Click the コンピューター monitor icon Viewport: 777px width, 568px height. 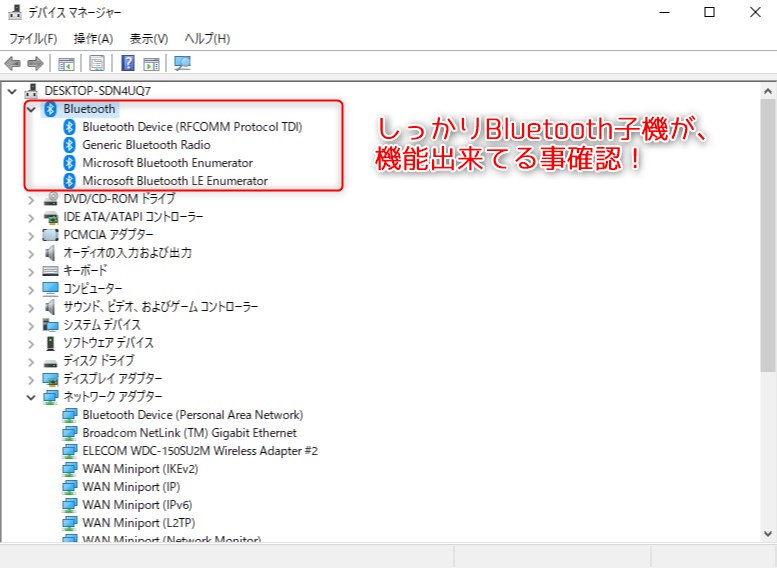pyautogui.click(x=51, y=288)
